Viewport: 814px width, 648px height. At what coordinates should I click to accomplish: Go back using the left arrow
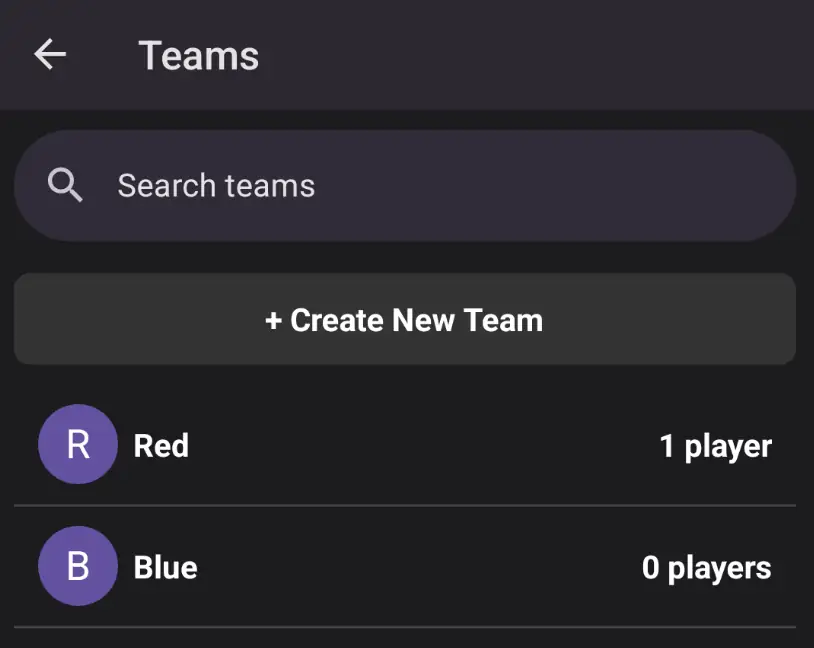click(x=50, y=55)
